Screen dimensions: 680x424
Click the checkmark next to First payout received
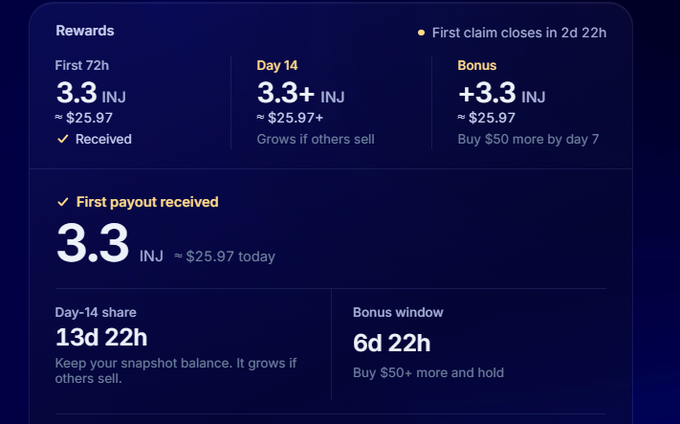(x=63, y=202)
